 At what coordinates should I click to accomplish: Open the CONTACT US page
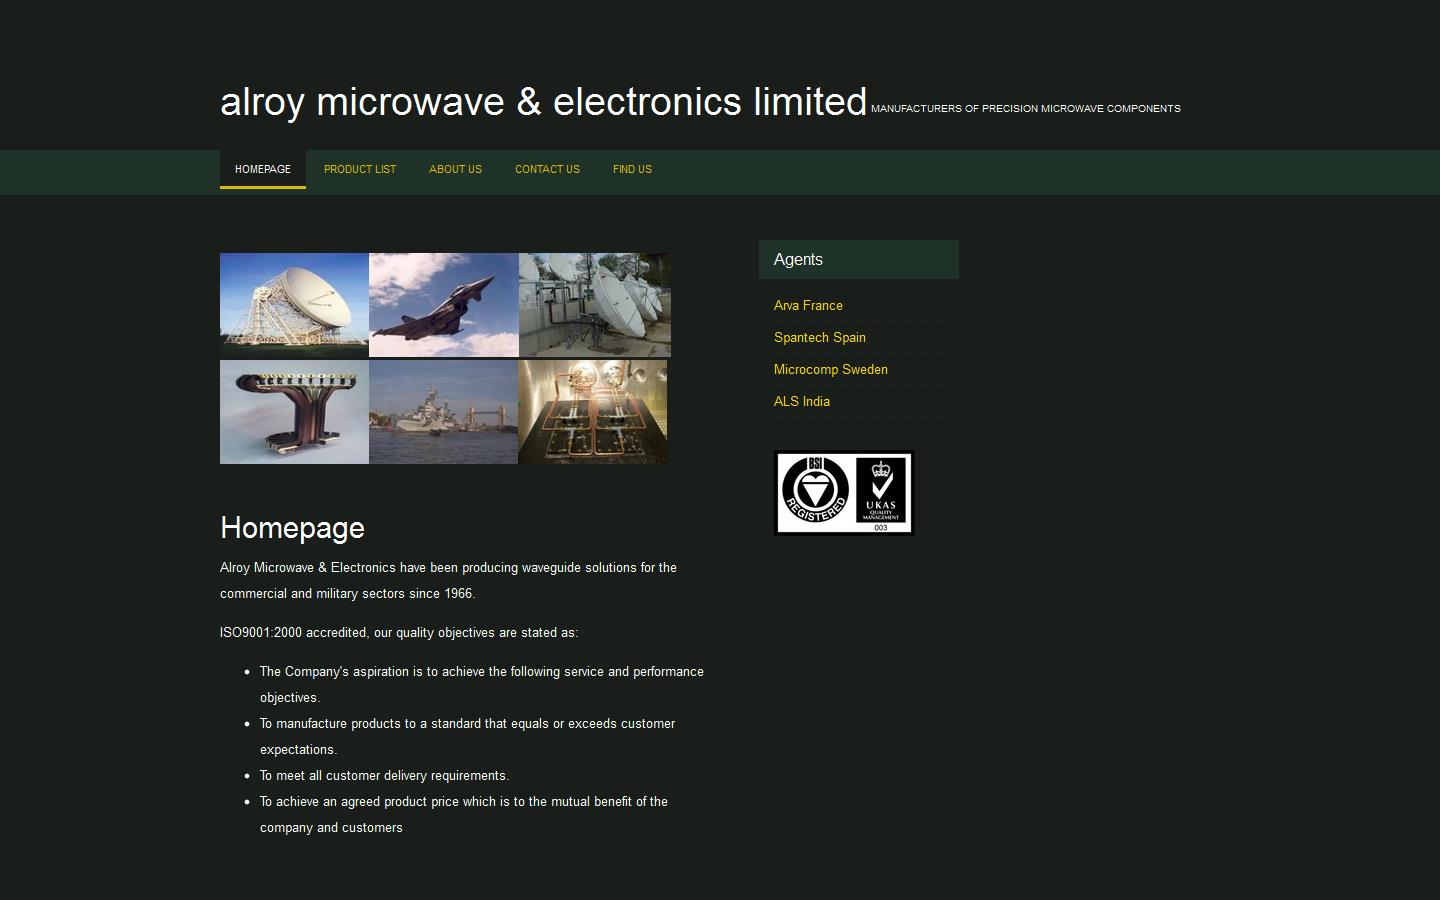[546, 170]
